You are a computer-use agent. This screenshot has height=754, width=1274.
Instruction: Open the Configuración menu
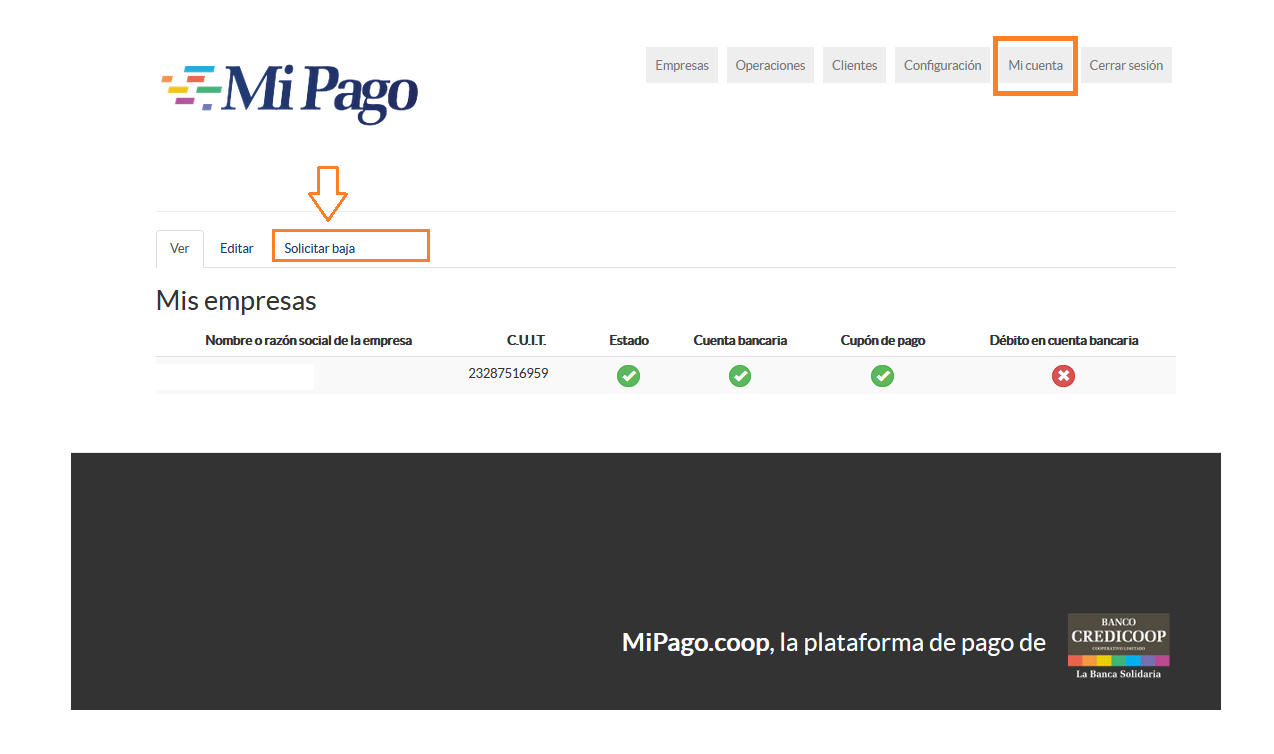[x=942, y=65]
